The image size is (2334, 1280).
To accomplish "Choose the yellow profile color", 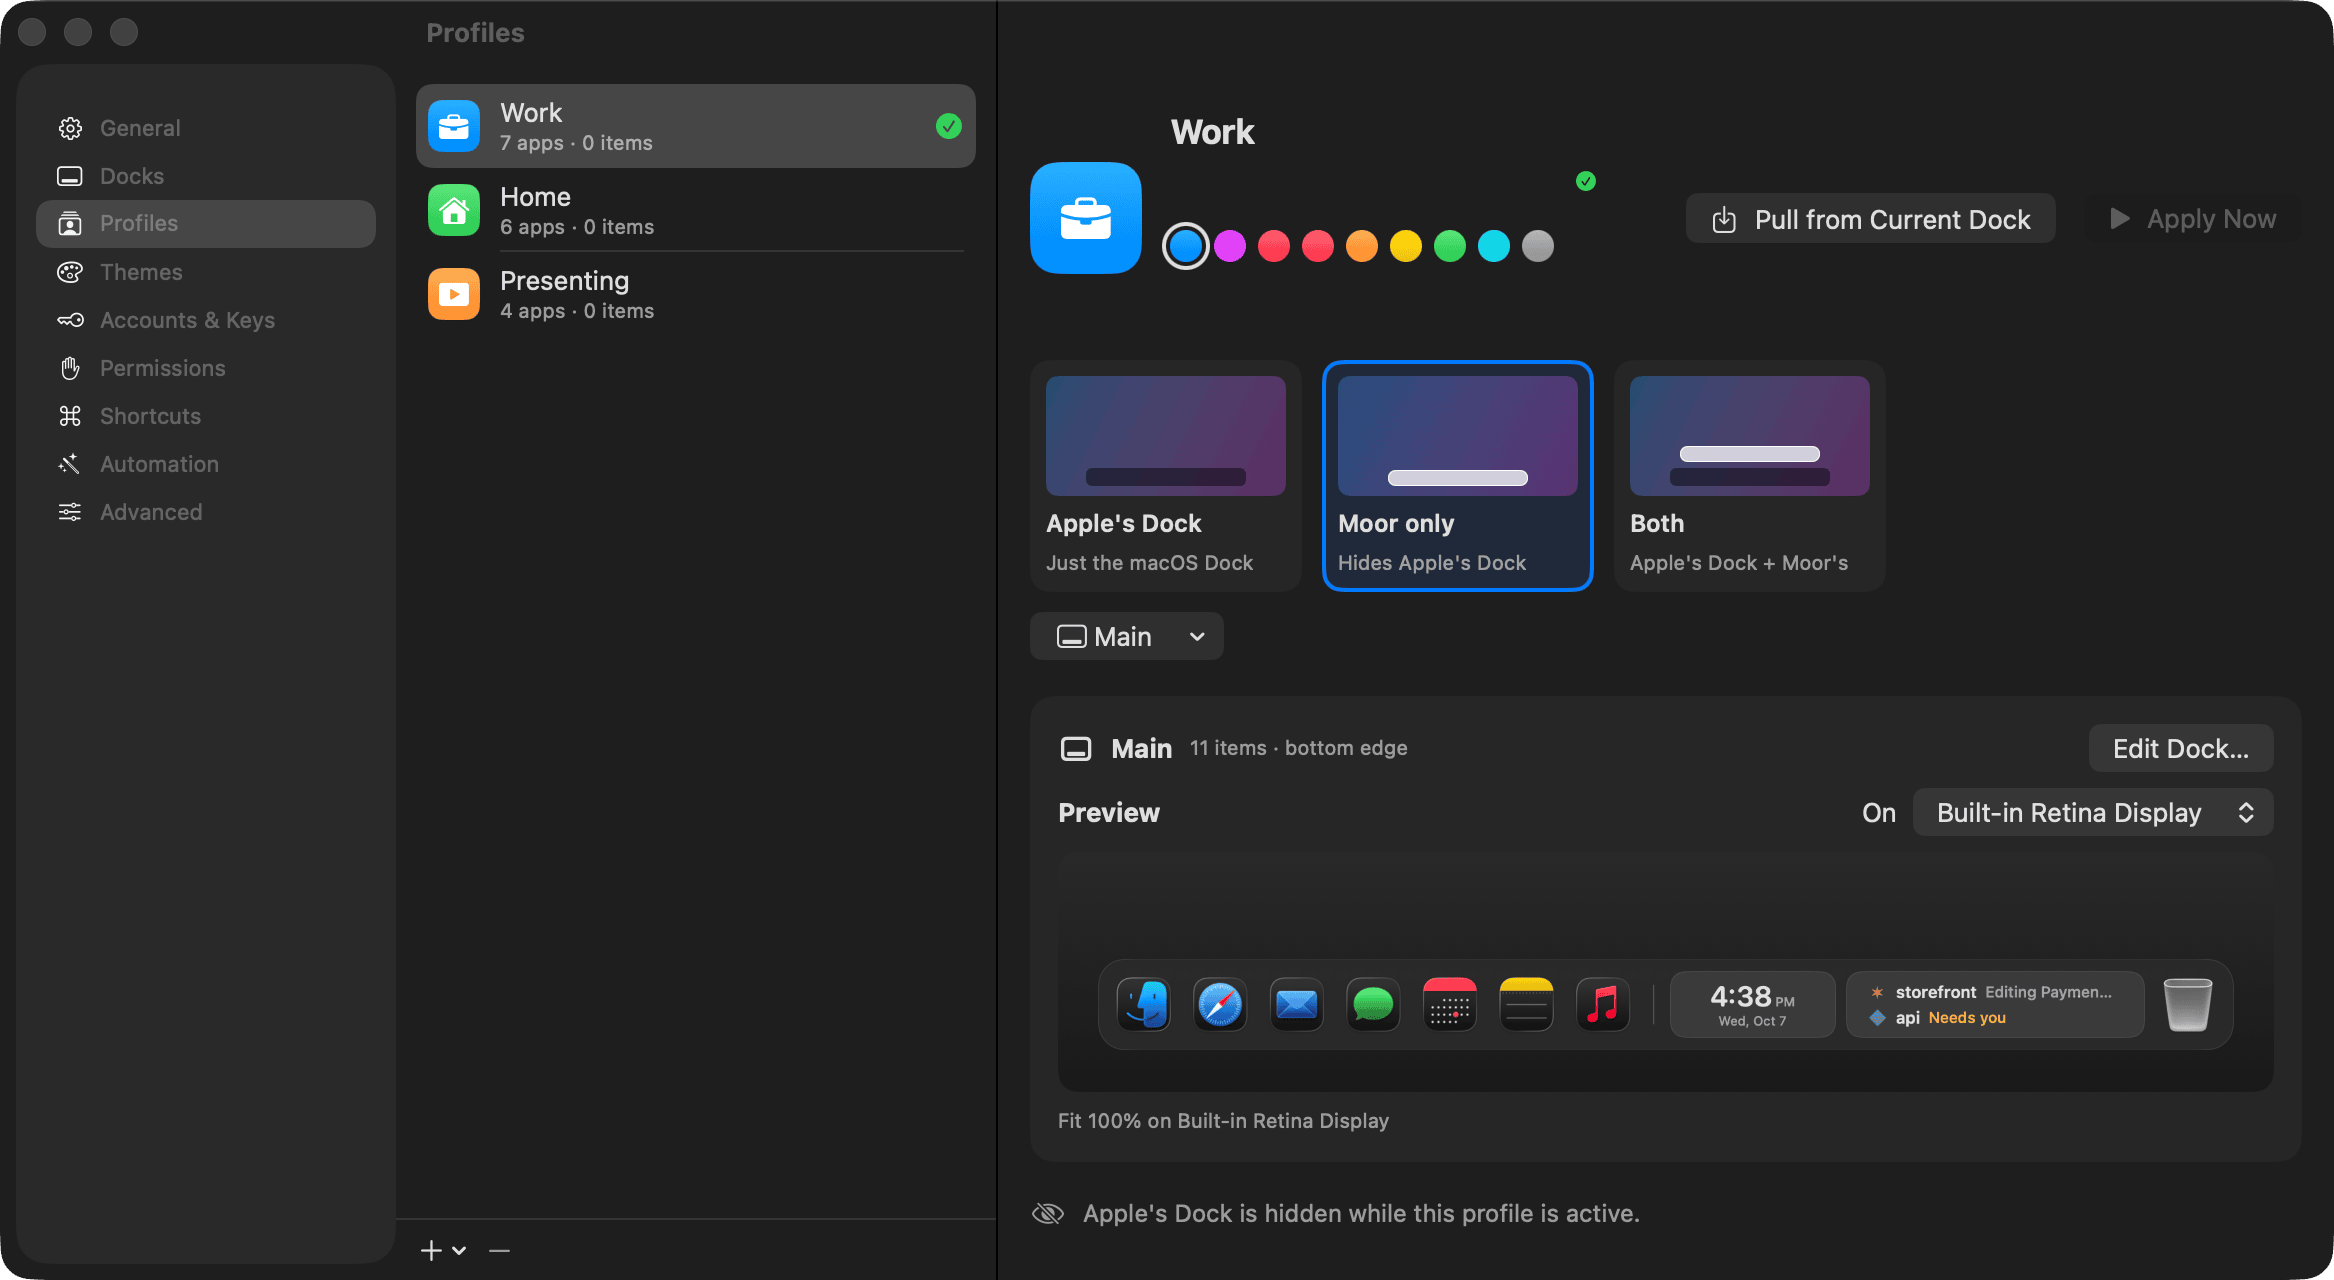I will click(1406, 246).
